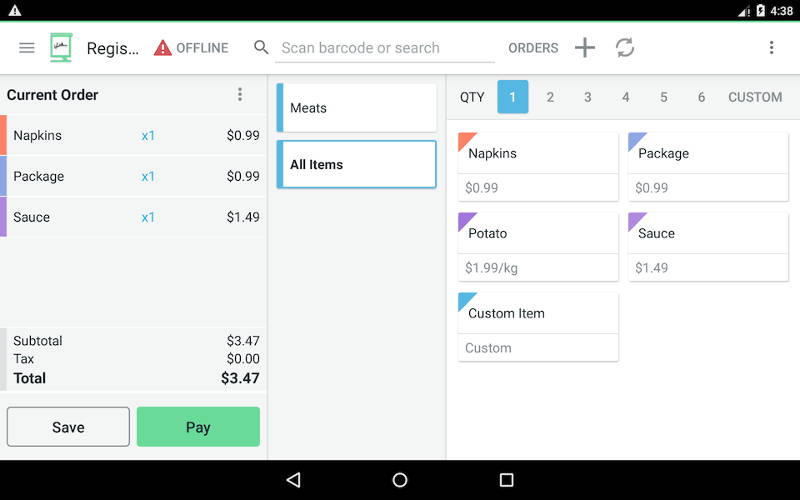Set quantity to 2
Image resolution: width=800 pixels, height=500 pixels.
pyautogui.click(x=550, y=97)
